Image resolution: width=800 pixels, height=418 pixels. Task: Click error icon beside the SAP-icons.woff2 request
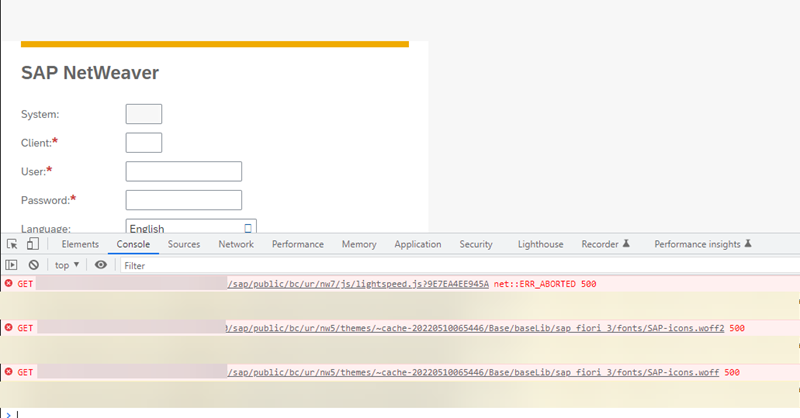tap(9, 327)
